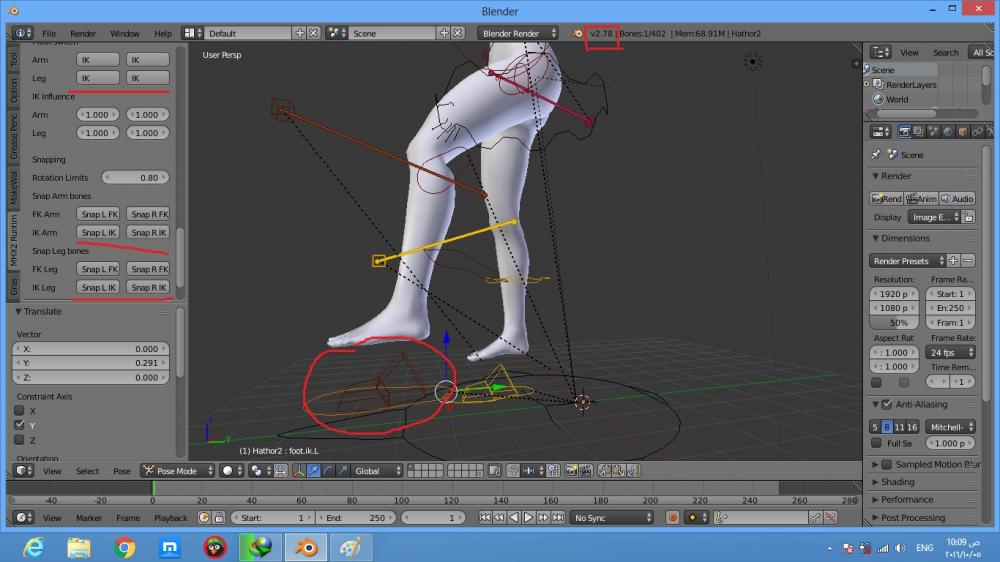
Task: Add a render preset with plus button
Action: (953, 261)
